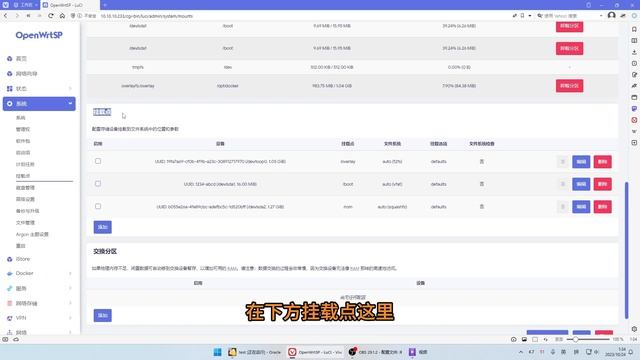Open reading list panel in right sidebar
Screen dimensions: 640x360
(634, 41)
